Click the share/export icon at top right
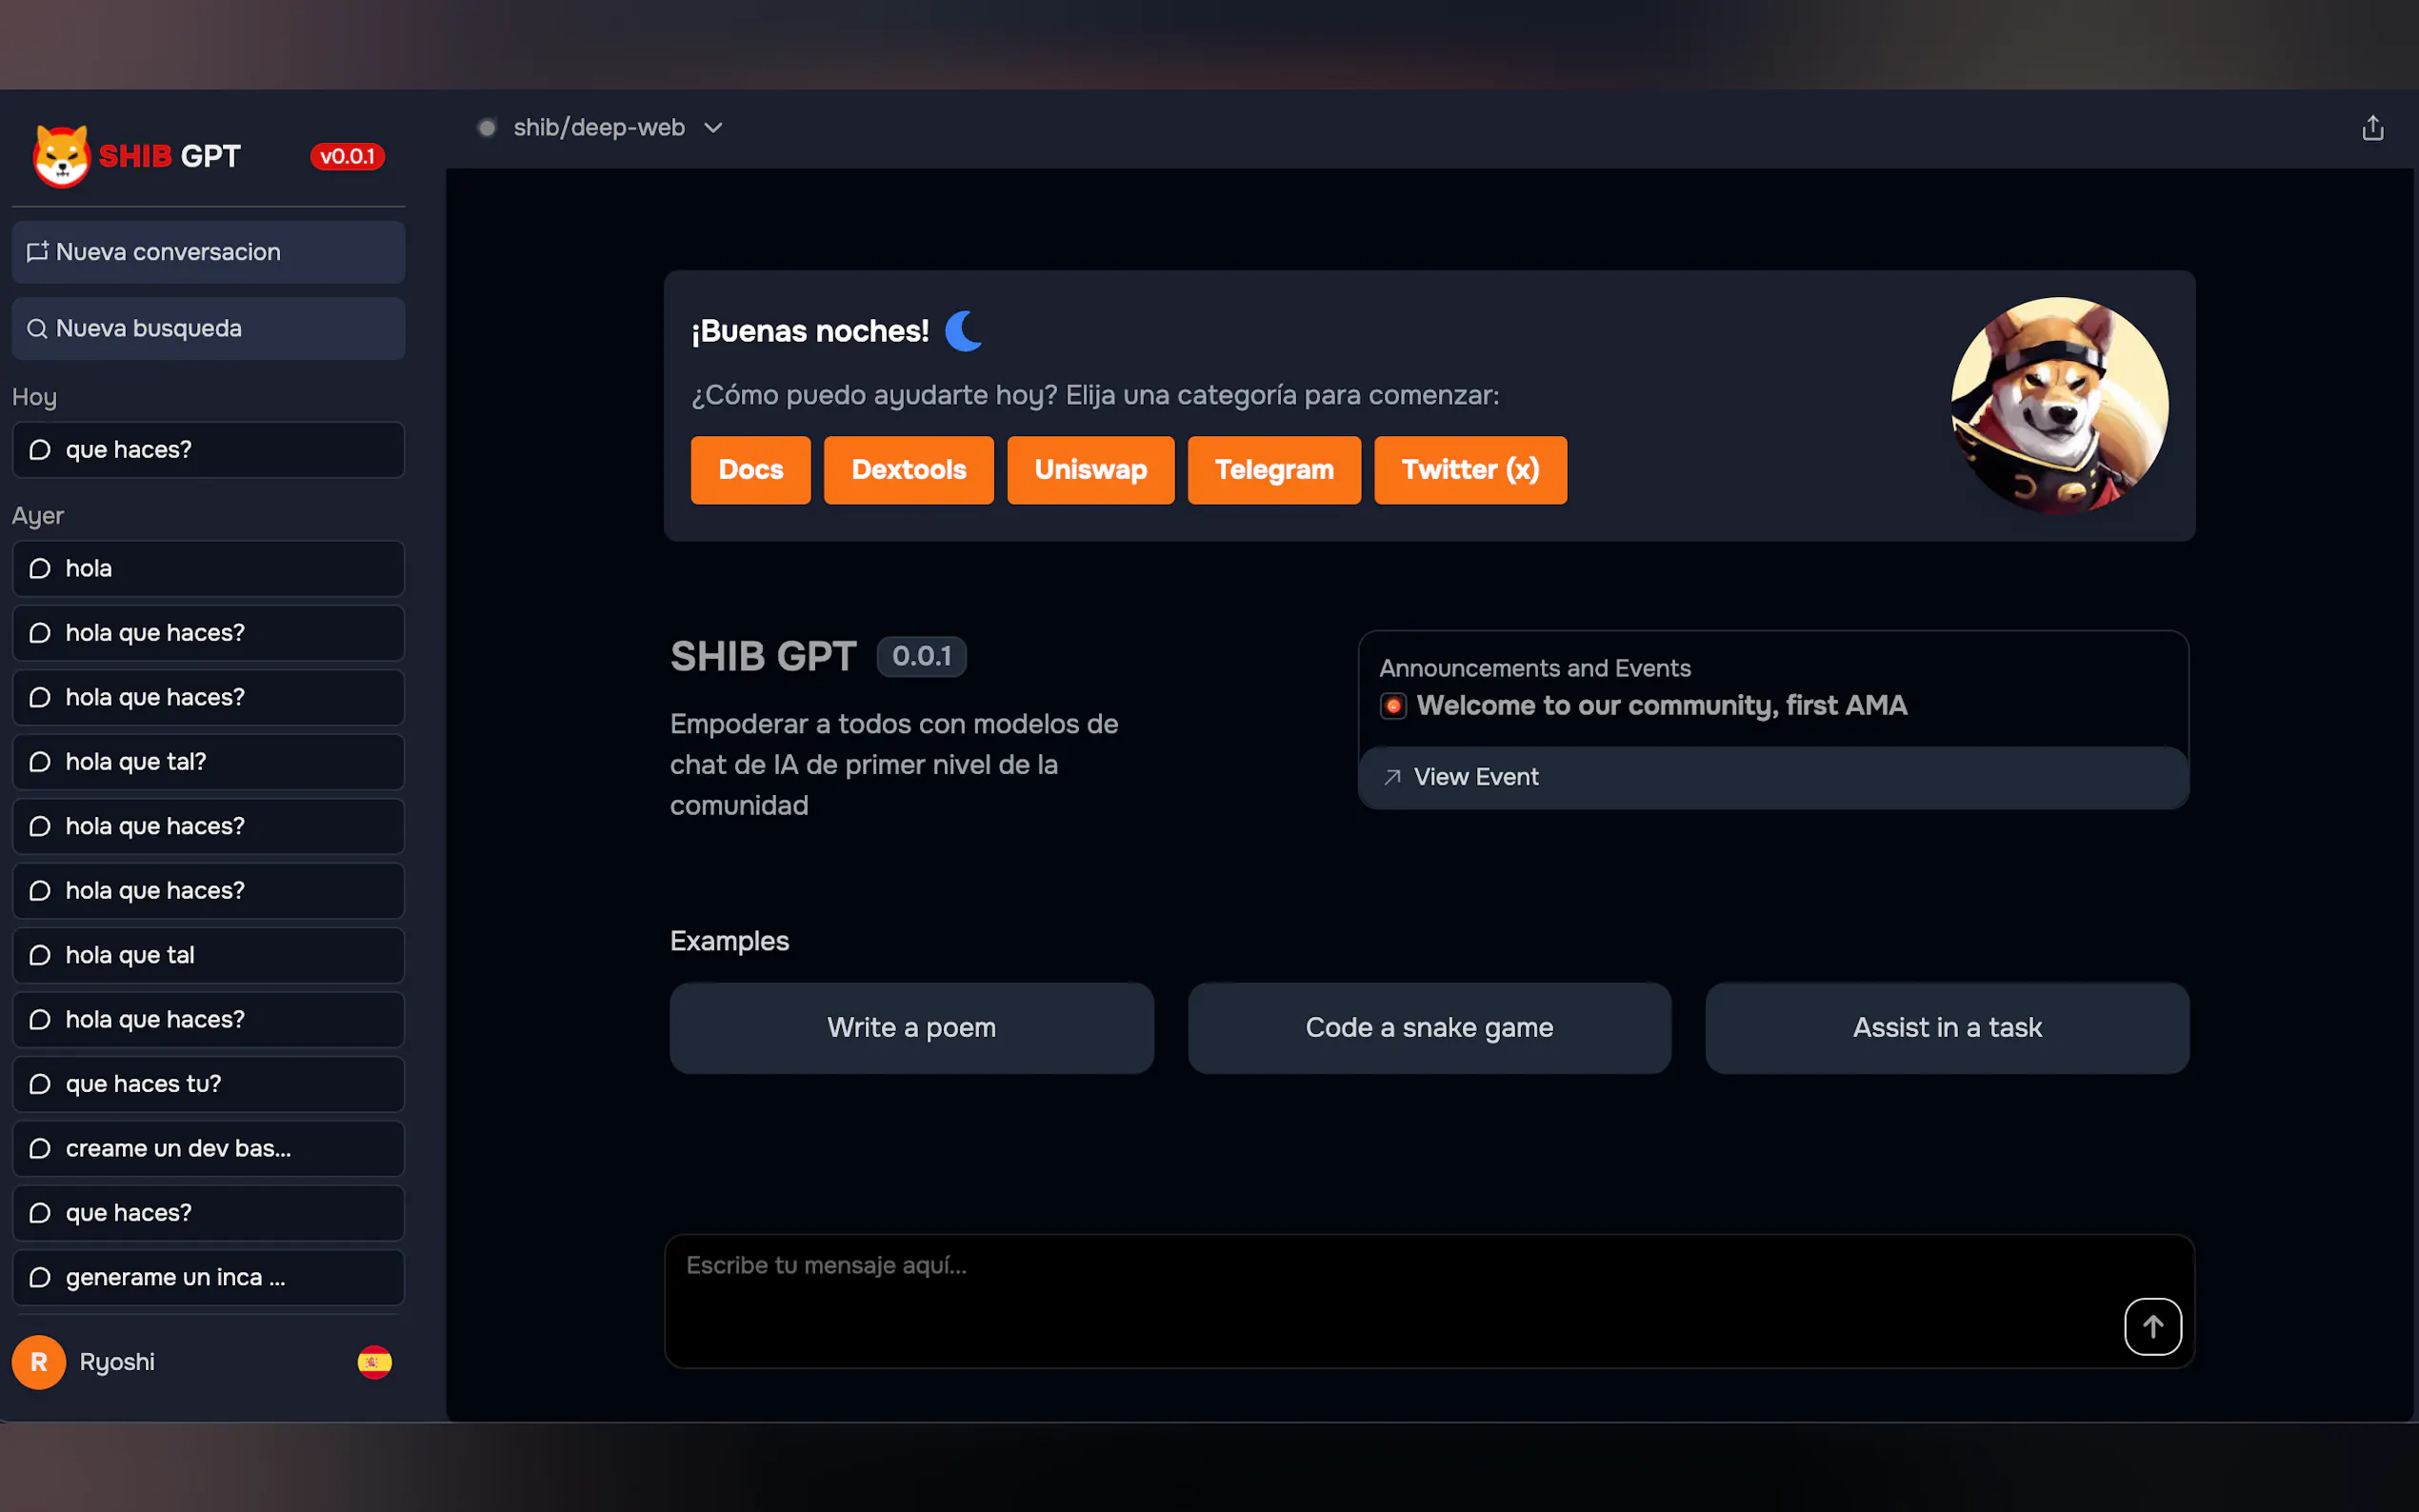The height and width of the screenshot is (1512, 2419). 2372,128
